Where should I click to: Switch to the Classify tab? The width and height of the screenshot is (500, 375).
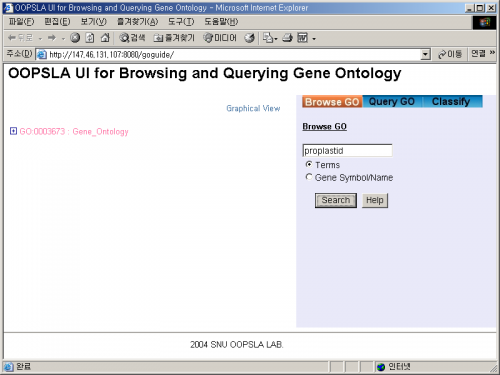[451, 101]
